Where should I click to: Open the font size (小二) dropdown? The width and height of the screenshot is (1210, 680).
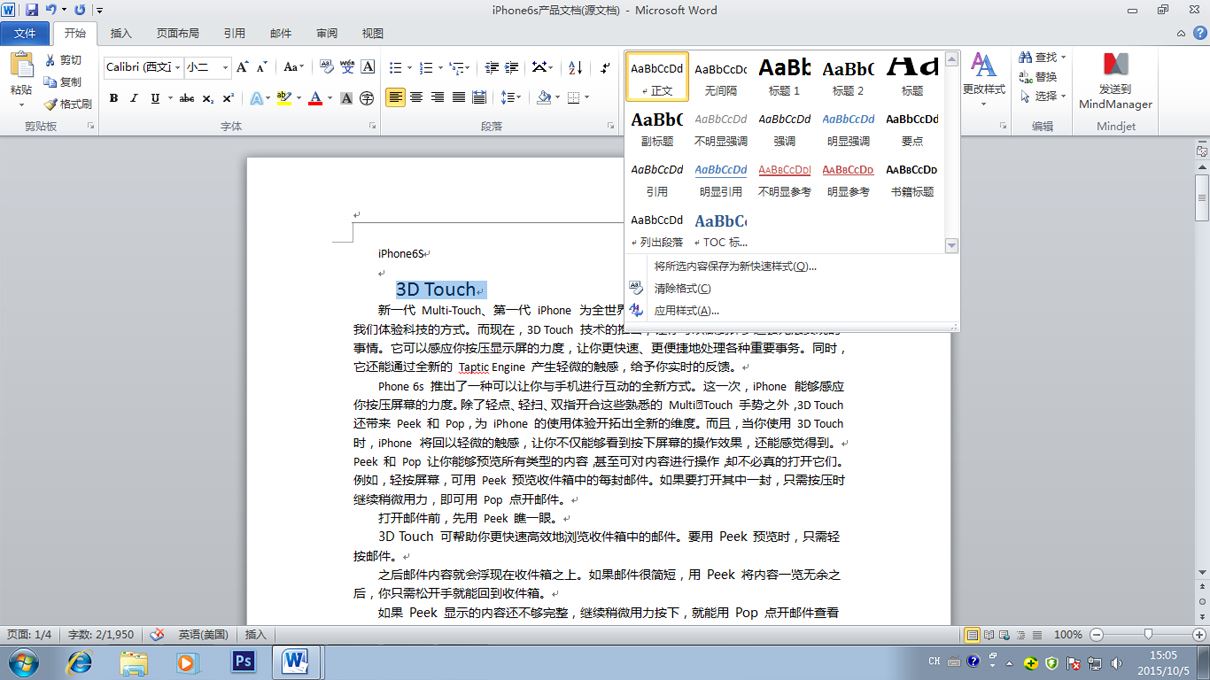[x=225, y=67]
